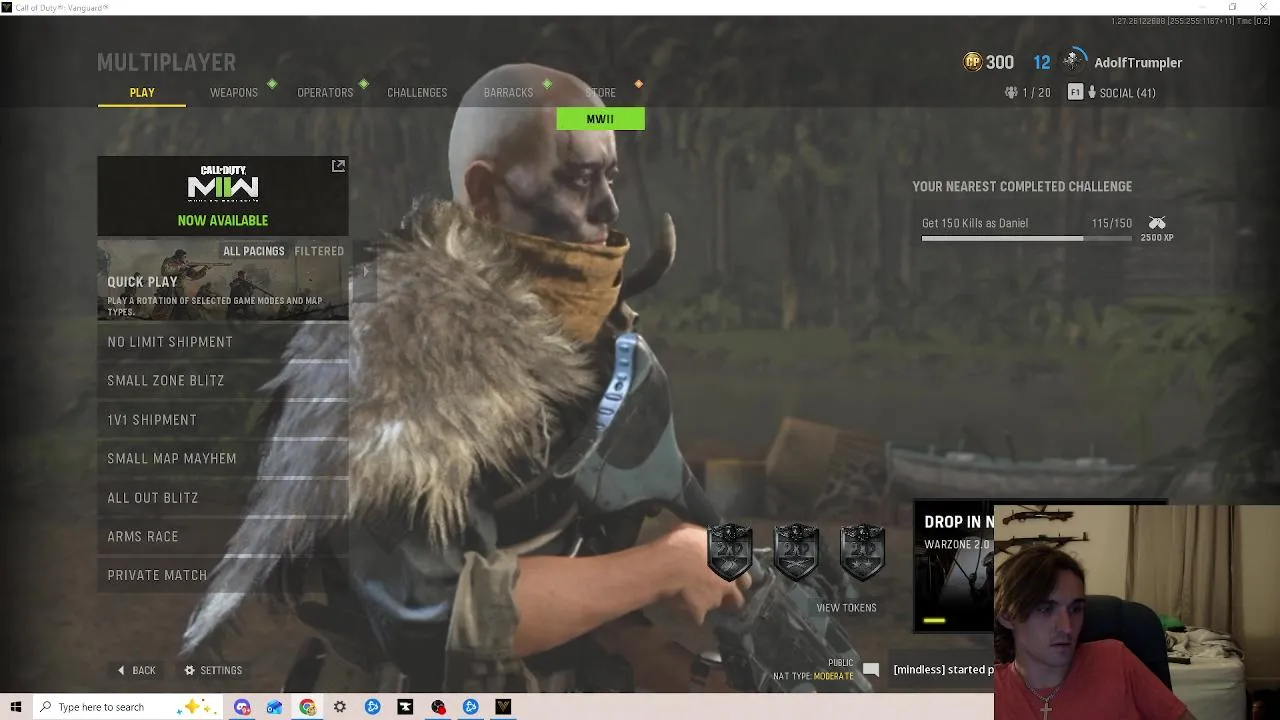Image resolution: width=1280 pixels, height=720 pixels.
Task: Open the Outlook taskbar icon
Action: point(274,707)
